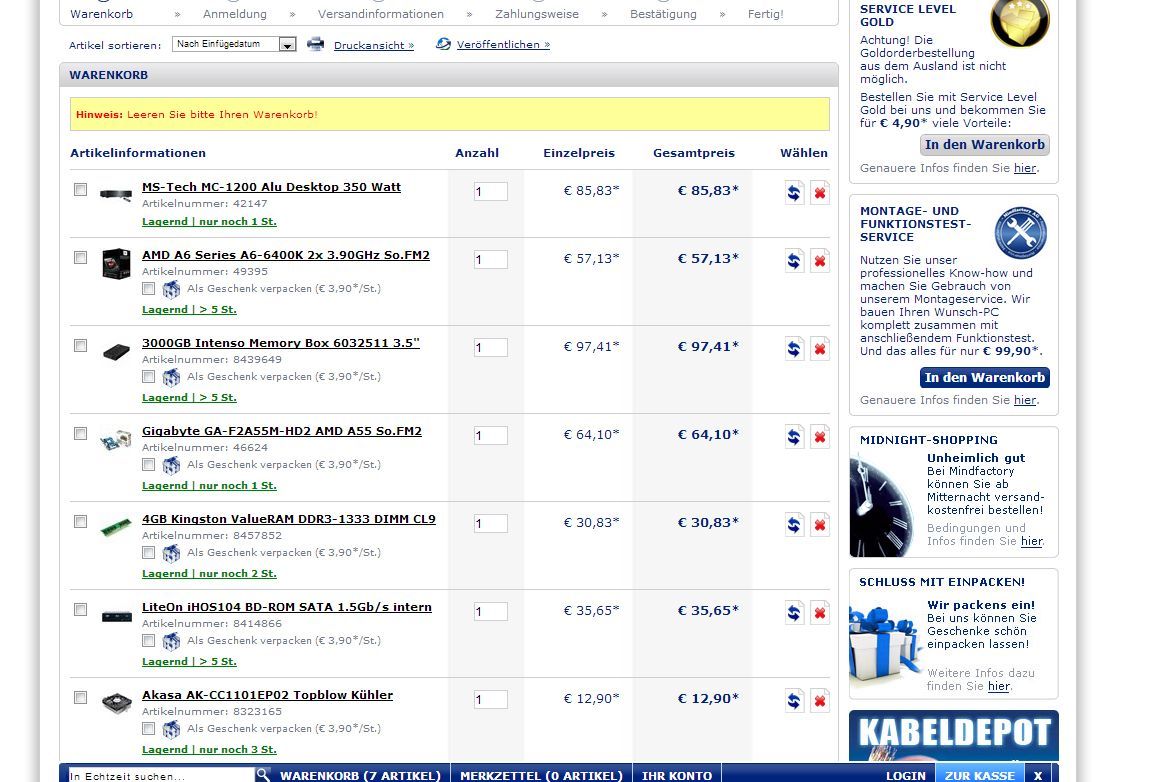Click the search magnifier icon in bottom bar
This screenshot has width=1157, height=782.
[x=263, y=775]
